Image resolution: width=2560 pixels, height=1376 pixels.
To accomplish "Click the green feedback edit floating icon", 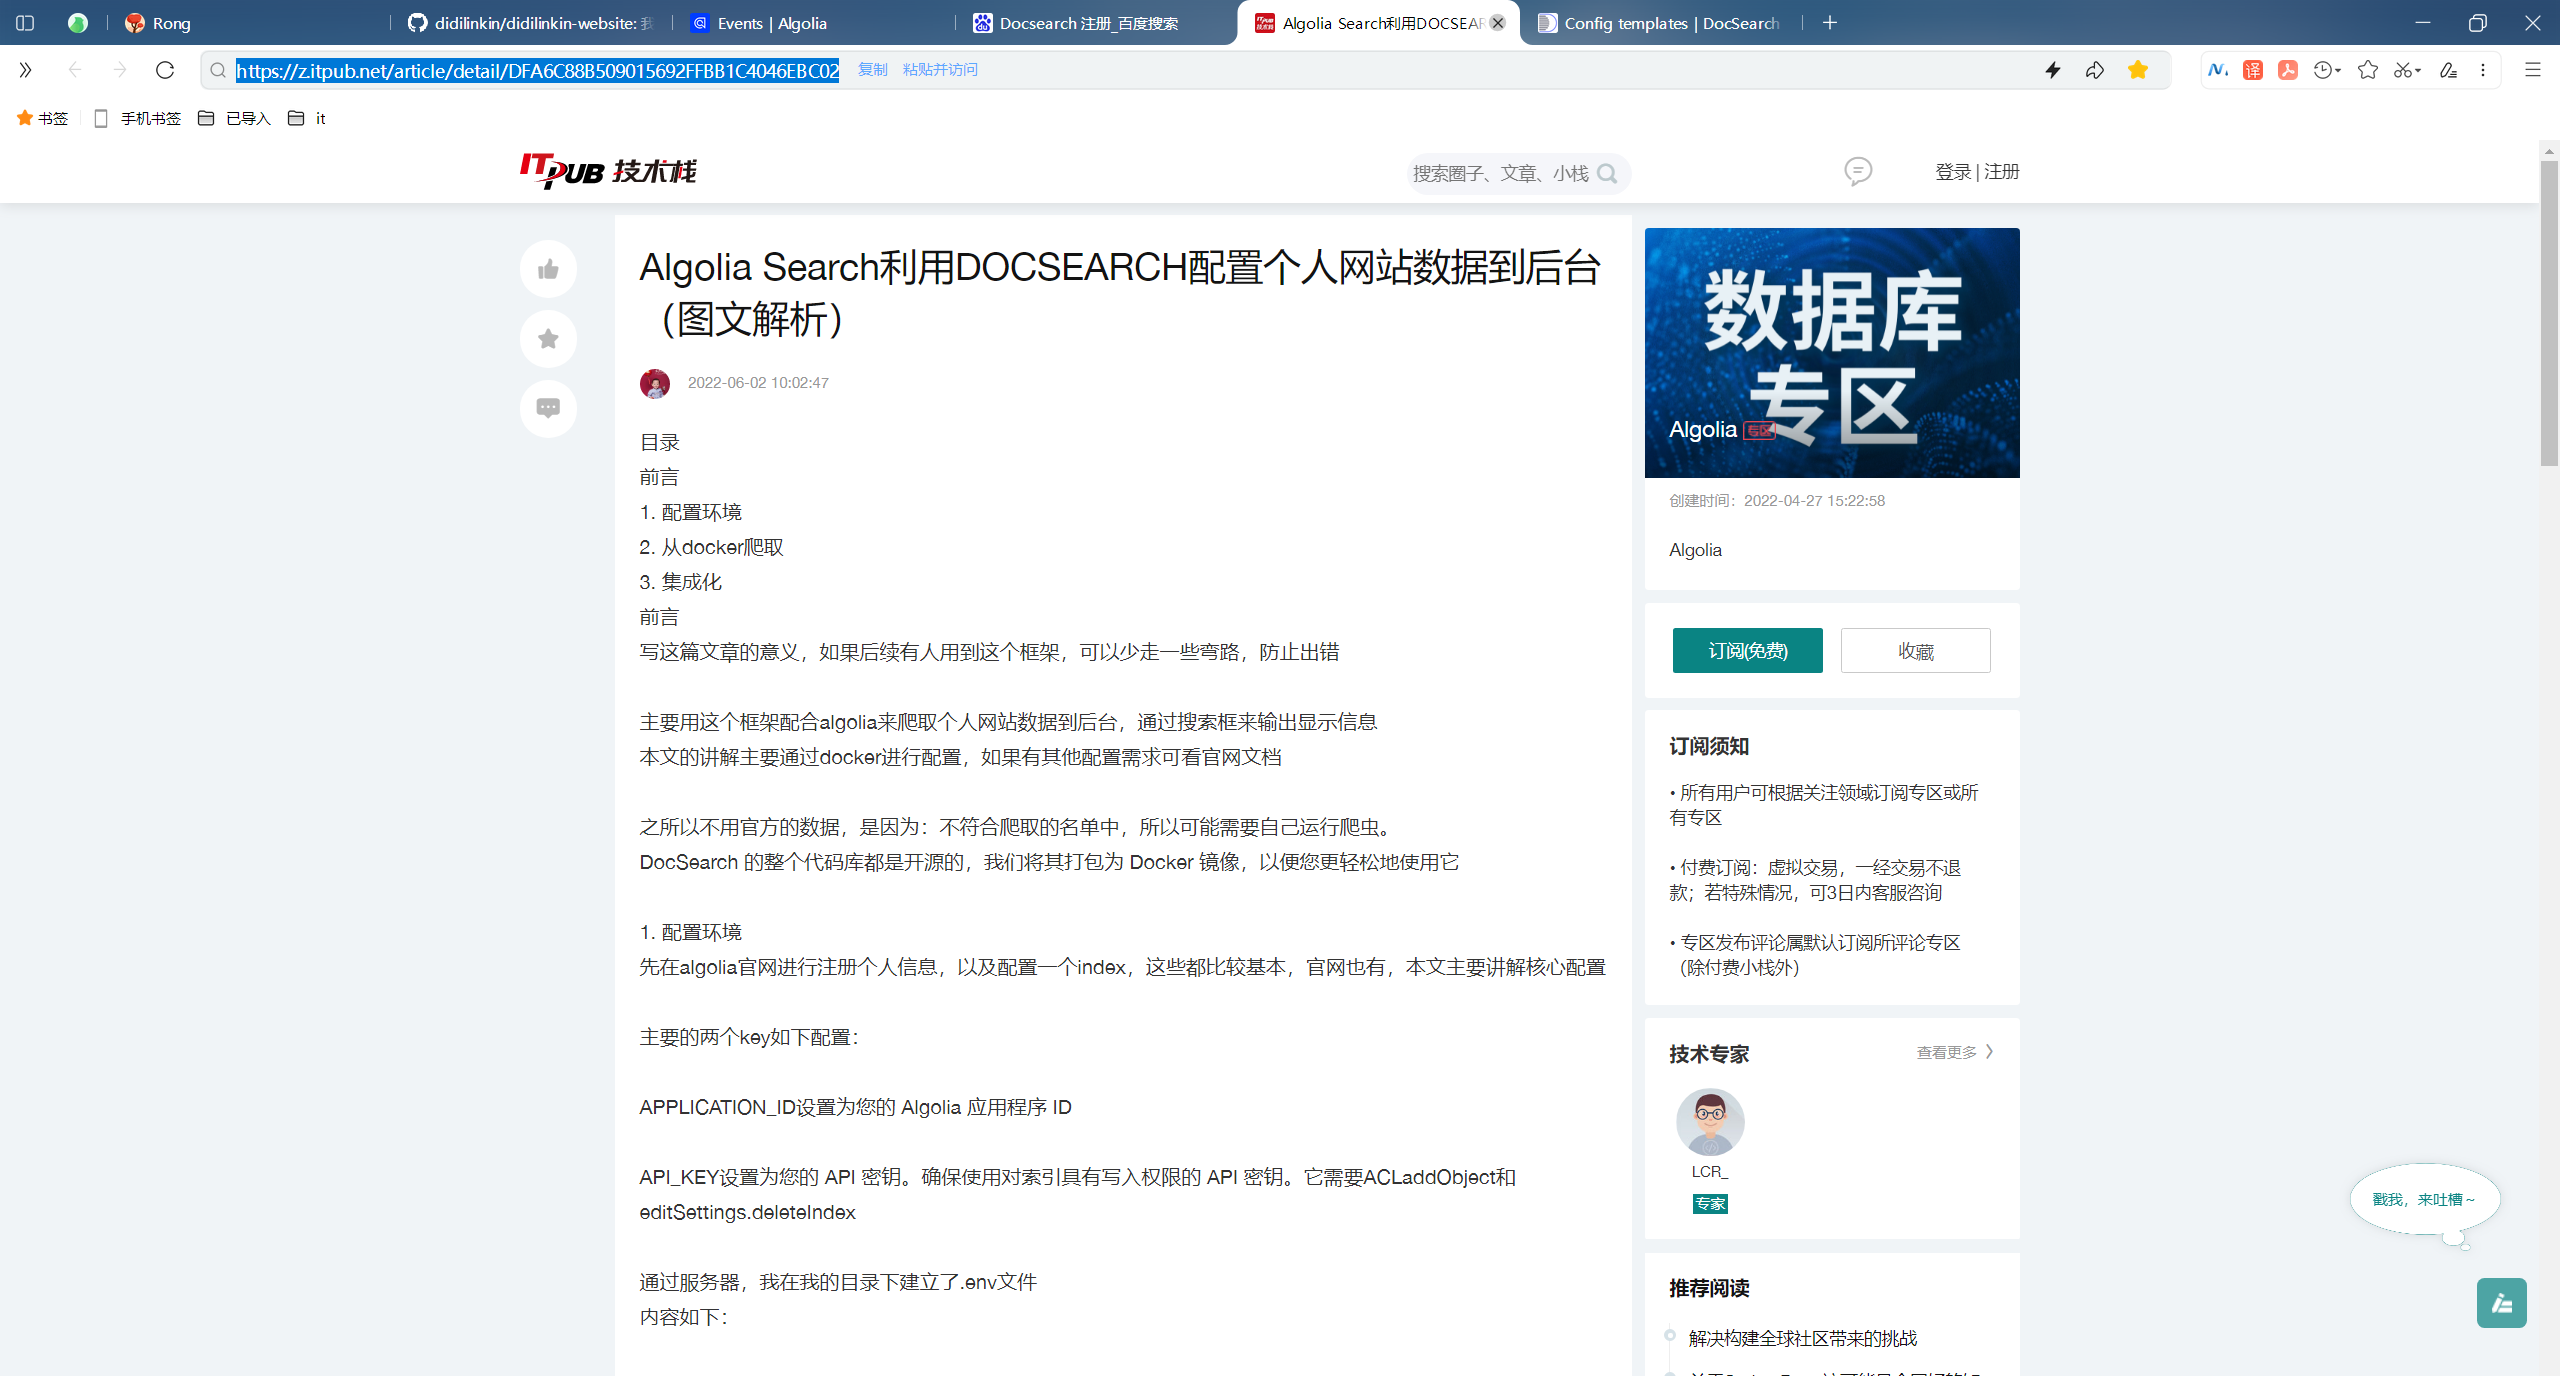I will pyautogui.click(x=2501, y=1303).
